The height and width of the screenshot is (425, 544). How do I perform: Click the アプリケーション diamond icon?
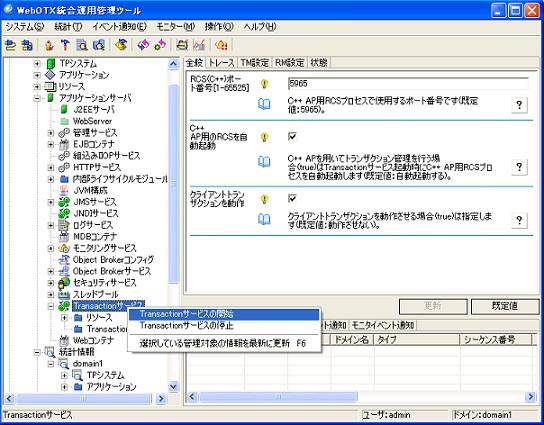(50, 75)
